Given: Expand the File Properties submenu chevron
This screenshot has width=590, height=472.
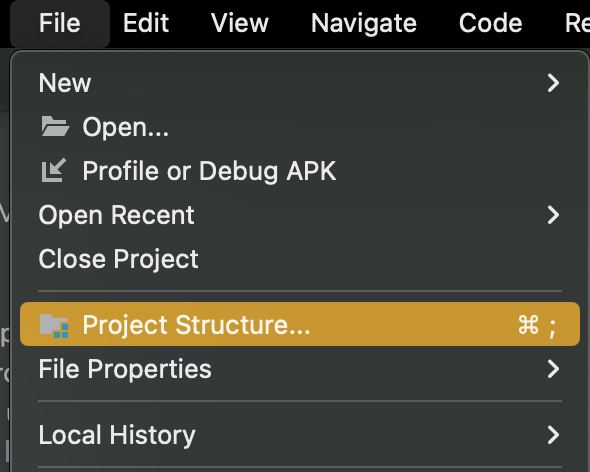Looking at the screenshot, I should click(x=553, y=369).
